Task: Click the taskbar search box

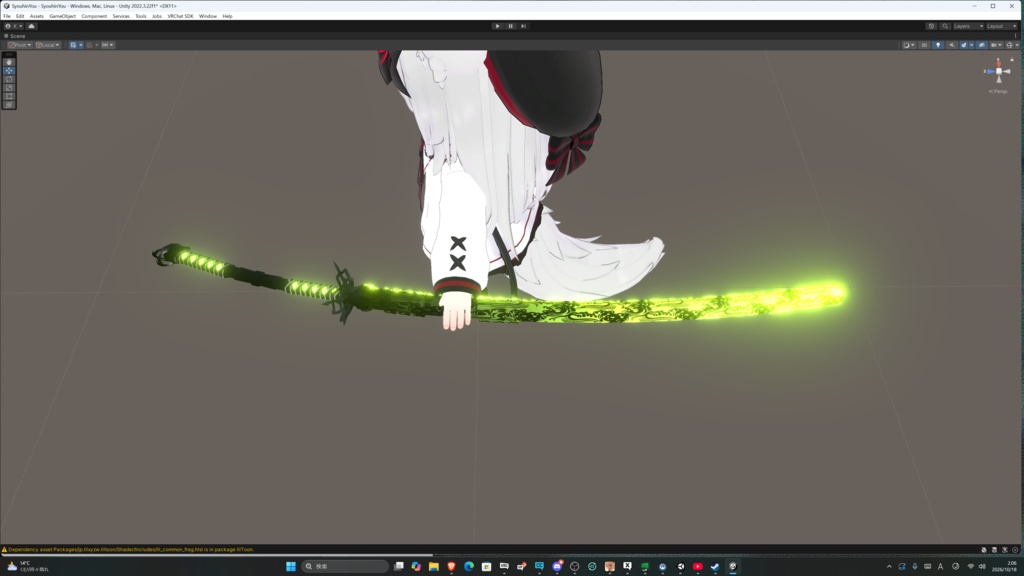Action: 345,566
